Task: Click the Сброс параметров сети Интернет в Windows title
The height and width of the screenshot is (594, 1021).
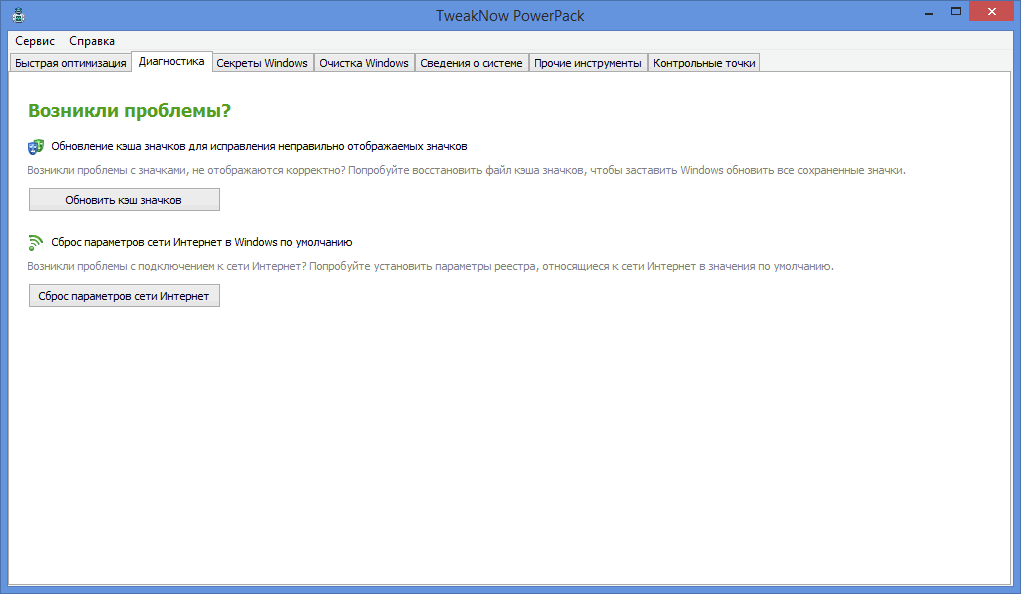Action: pyautogui.click(x=202, y=242)
